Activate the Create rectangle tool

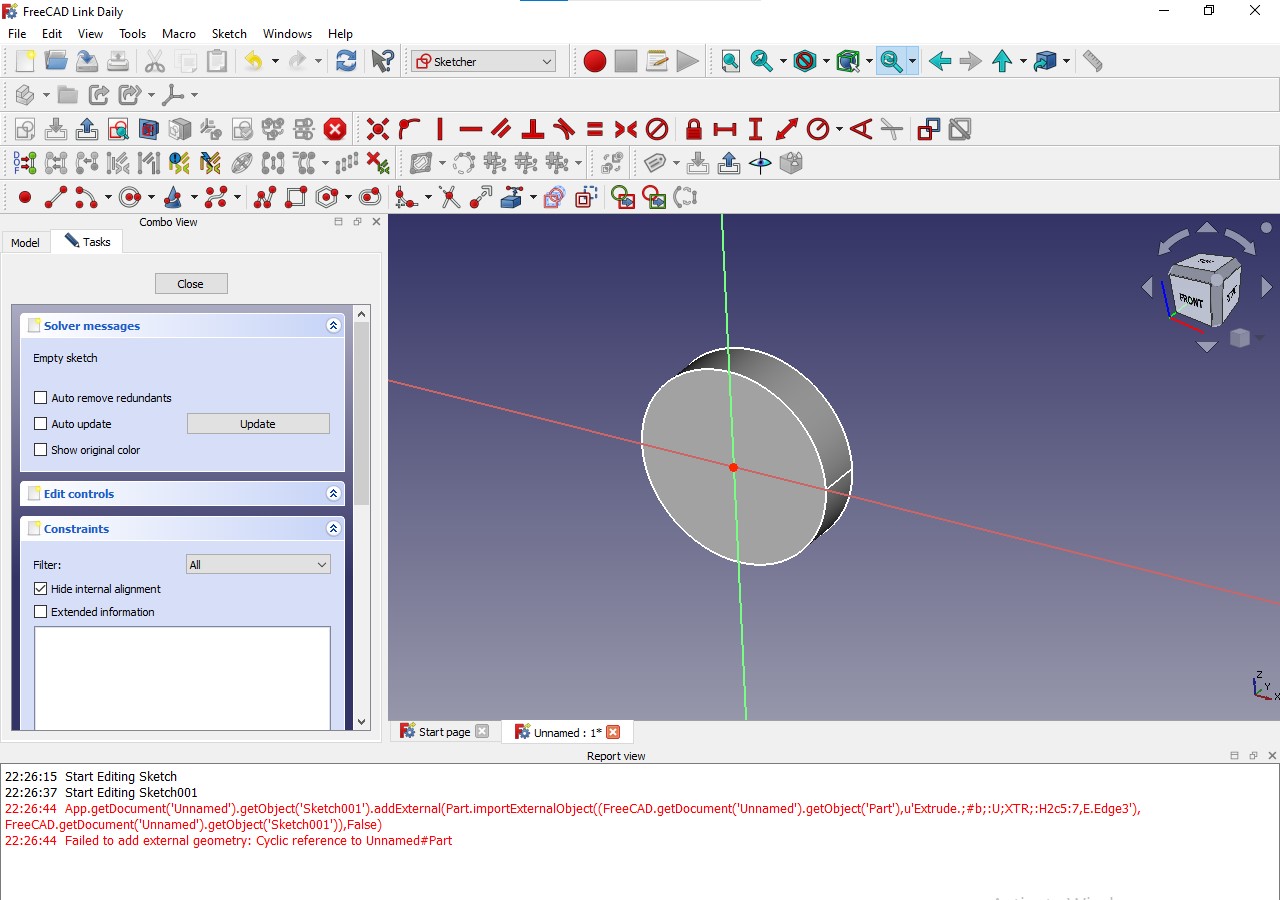point(296,196)
